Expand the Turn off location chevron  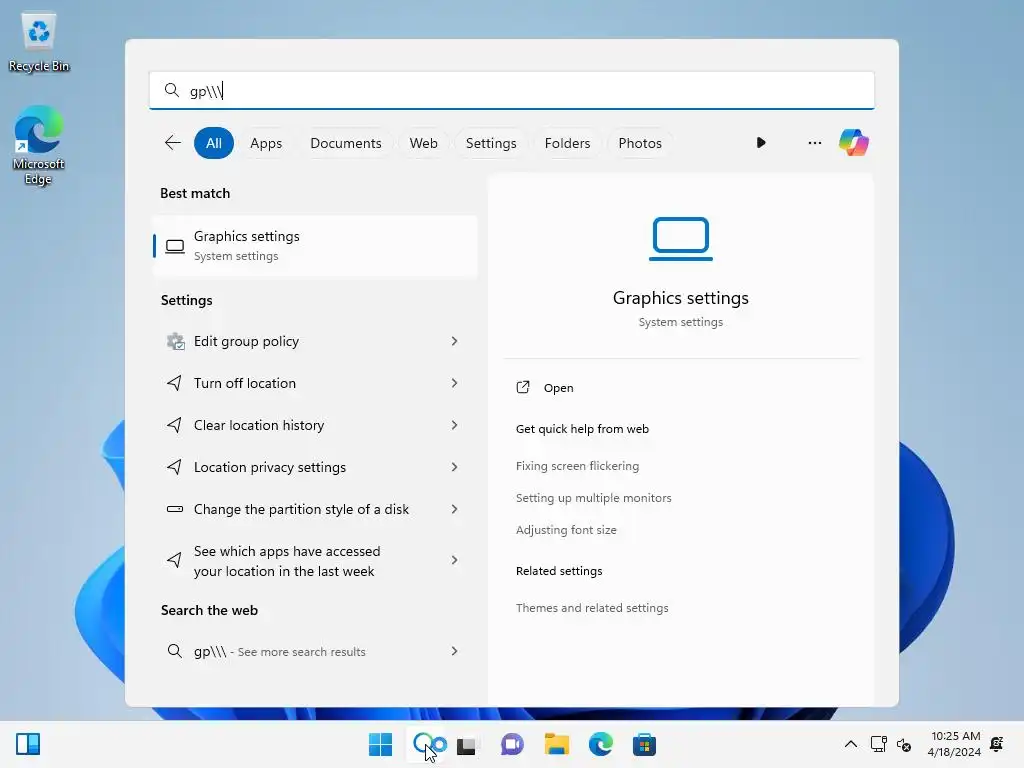[x=454, y=383]
